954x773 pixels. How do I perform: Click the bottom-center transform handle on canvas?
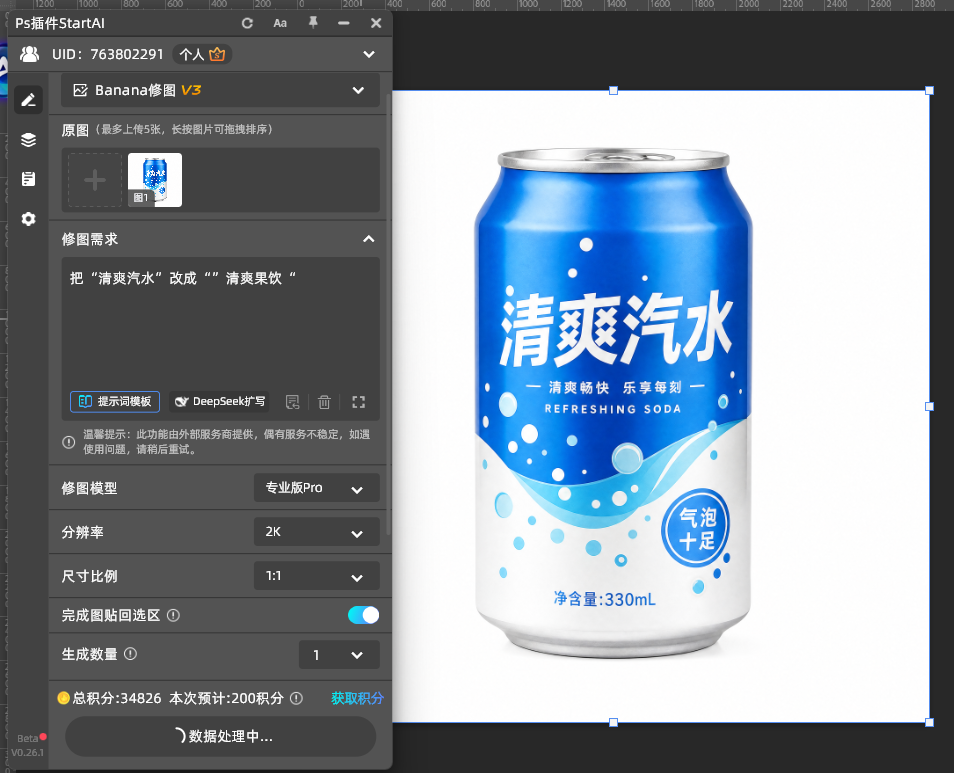click(x=613, y=723)
